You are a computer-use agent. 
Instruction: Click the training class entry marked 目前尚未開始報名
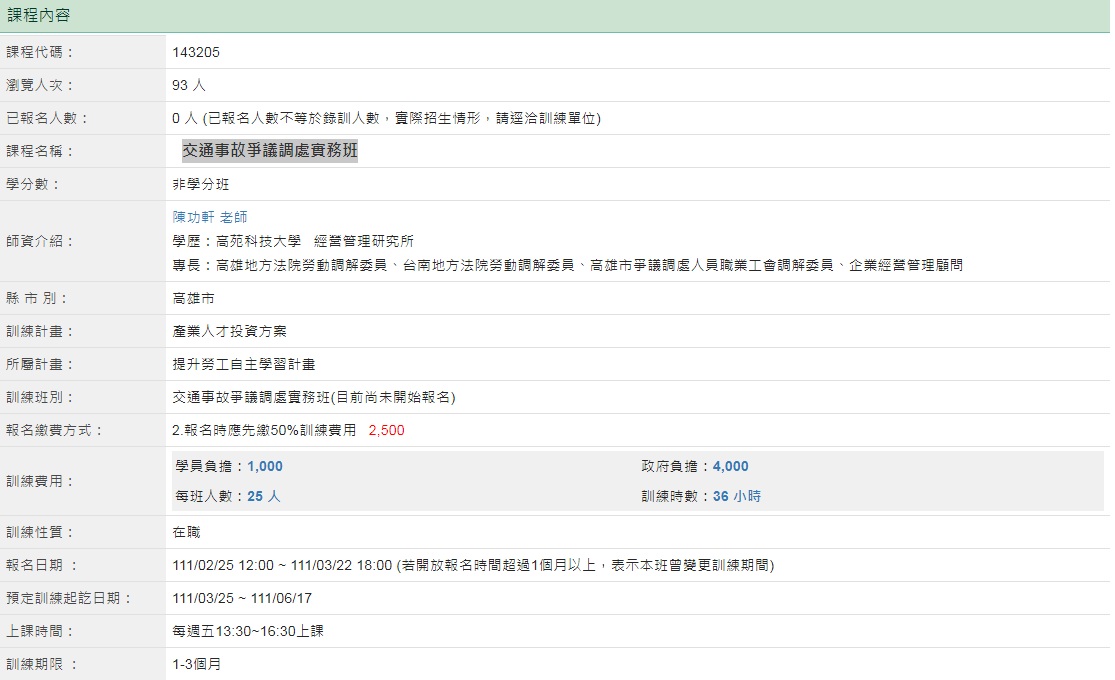314,397
